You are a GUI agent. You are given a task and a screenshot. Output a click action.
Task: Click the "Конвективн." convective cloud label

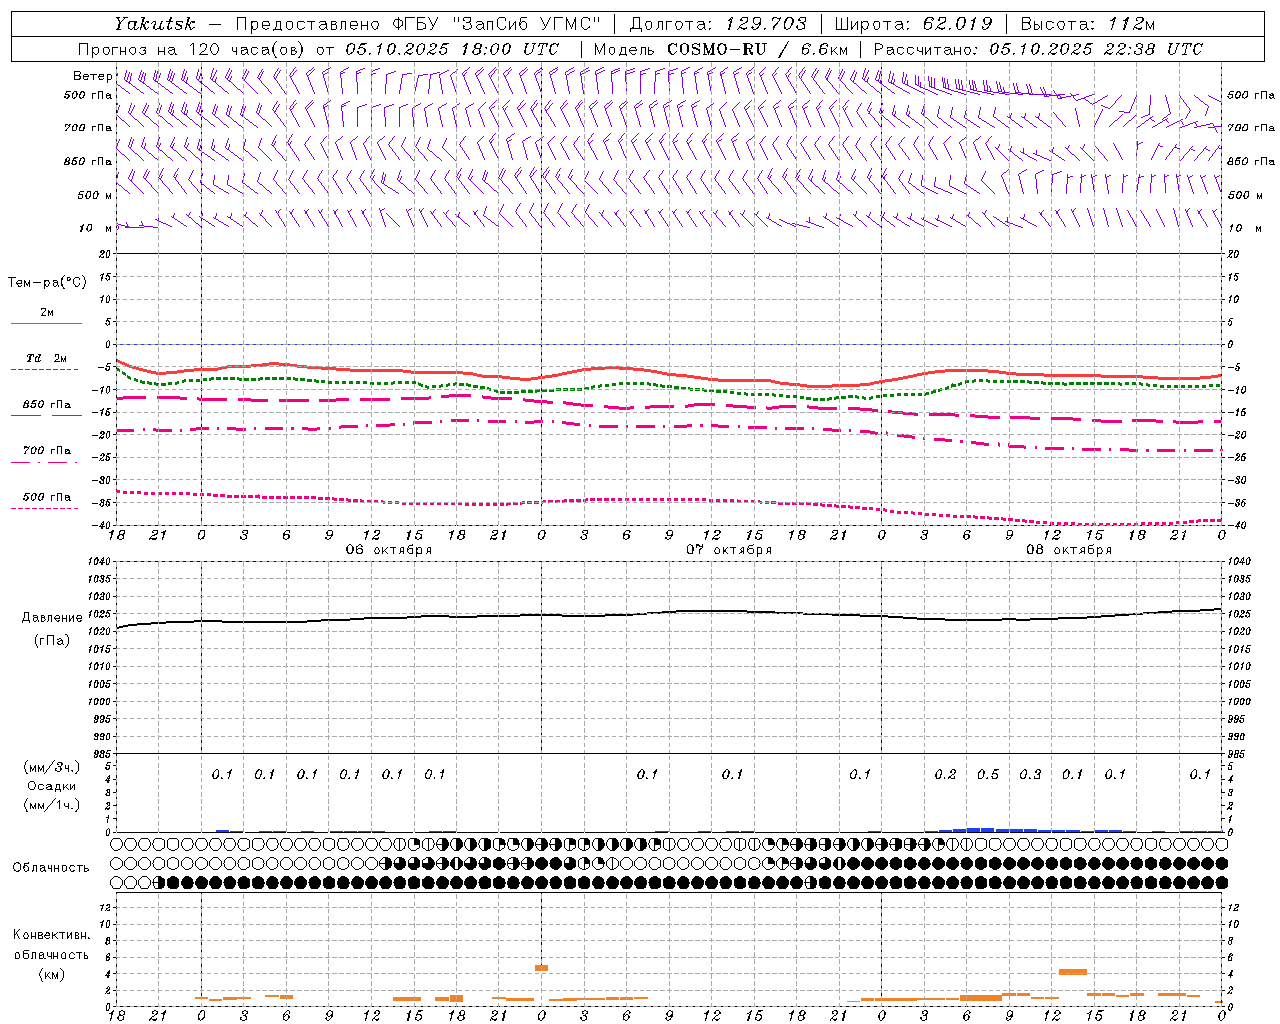51,935
